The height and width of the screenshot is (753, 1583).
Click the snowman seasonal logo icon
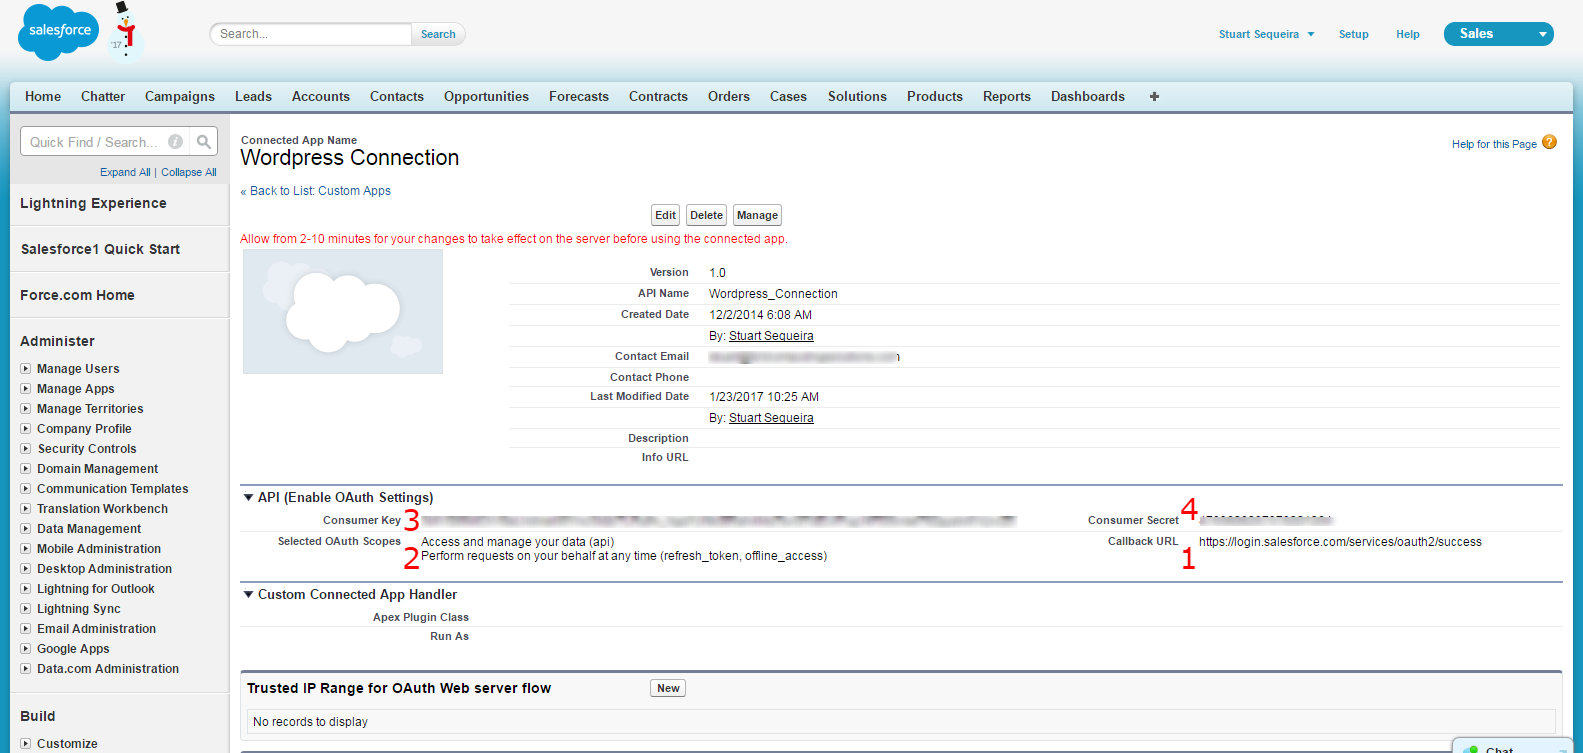coord(125,30)
